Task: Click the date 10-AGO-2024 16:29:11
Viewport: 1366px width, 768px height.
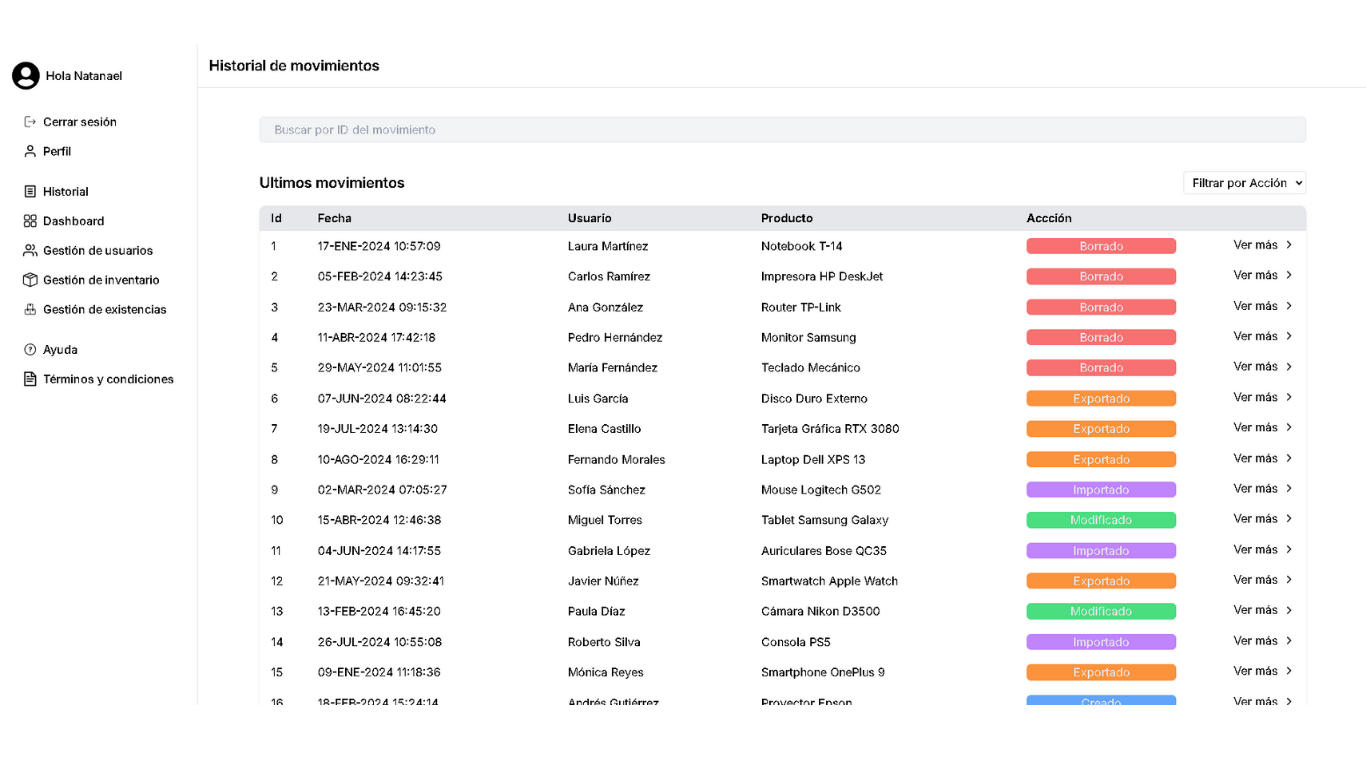Action: [x=379, y=460]
